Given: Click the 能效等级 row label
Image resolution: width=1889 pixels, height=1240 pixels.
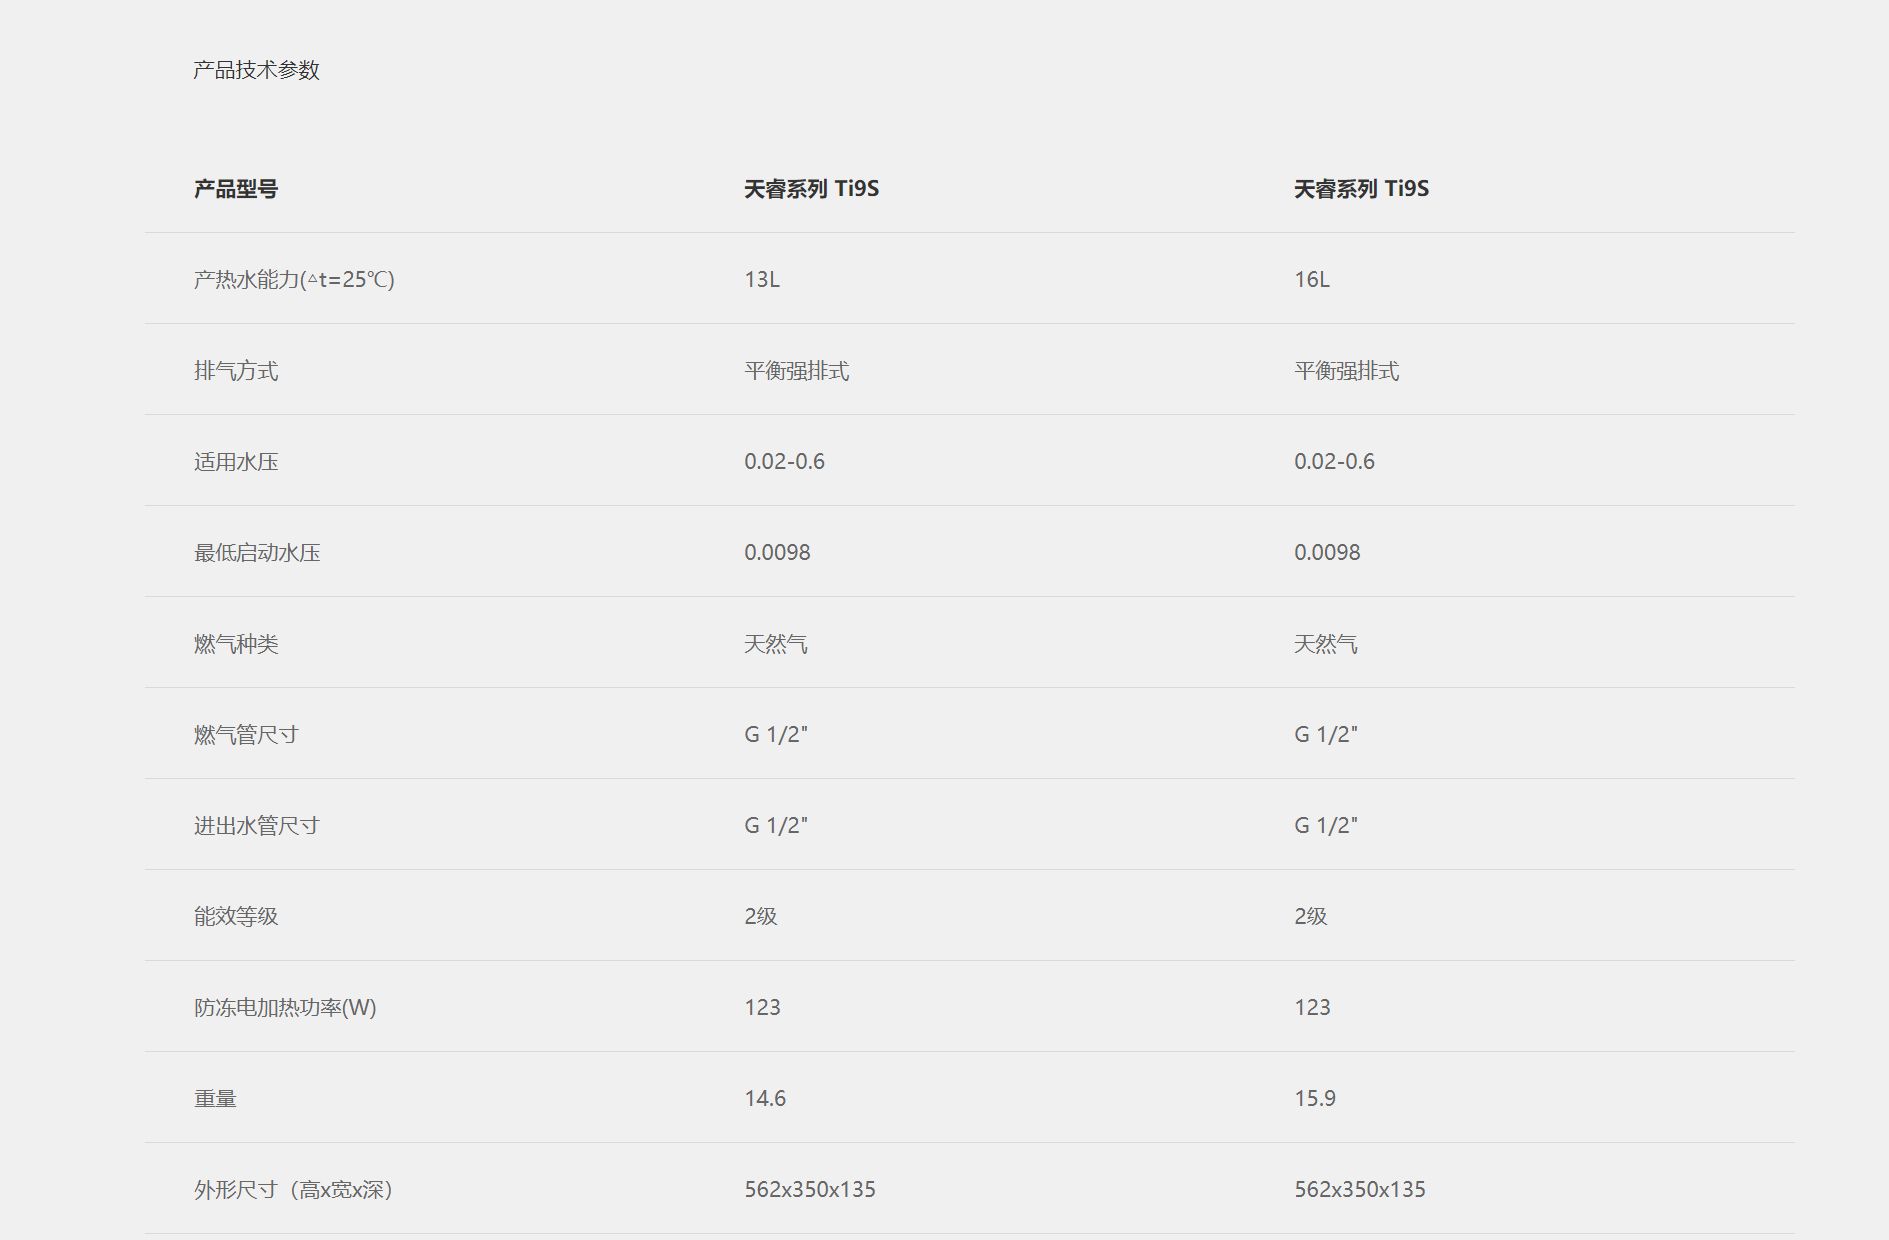Looking at the screenshot, I should [236, 917].
